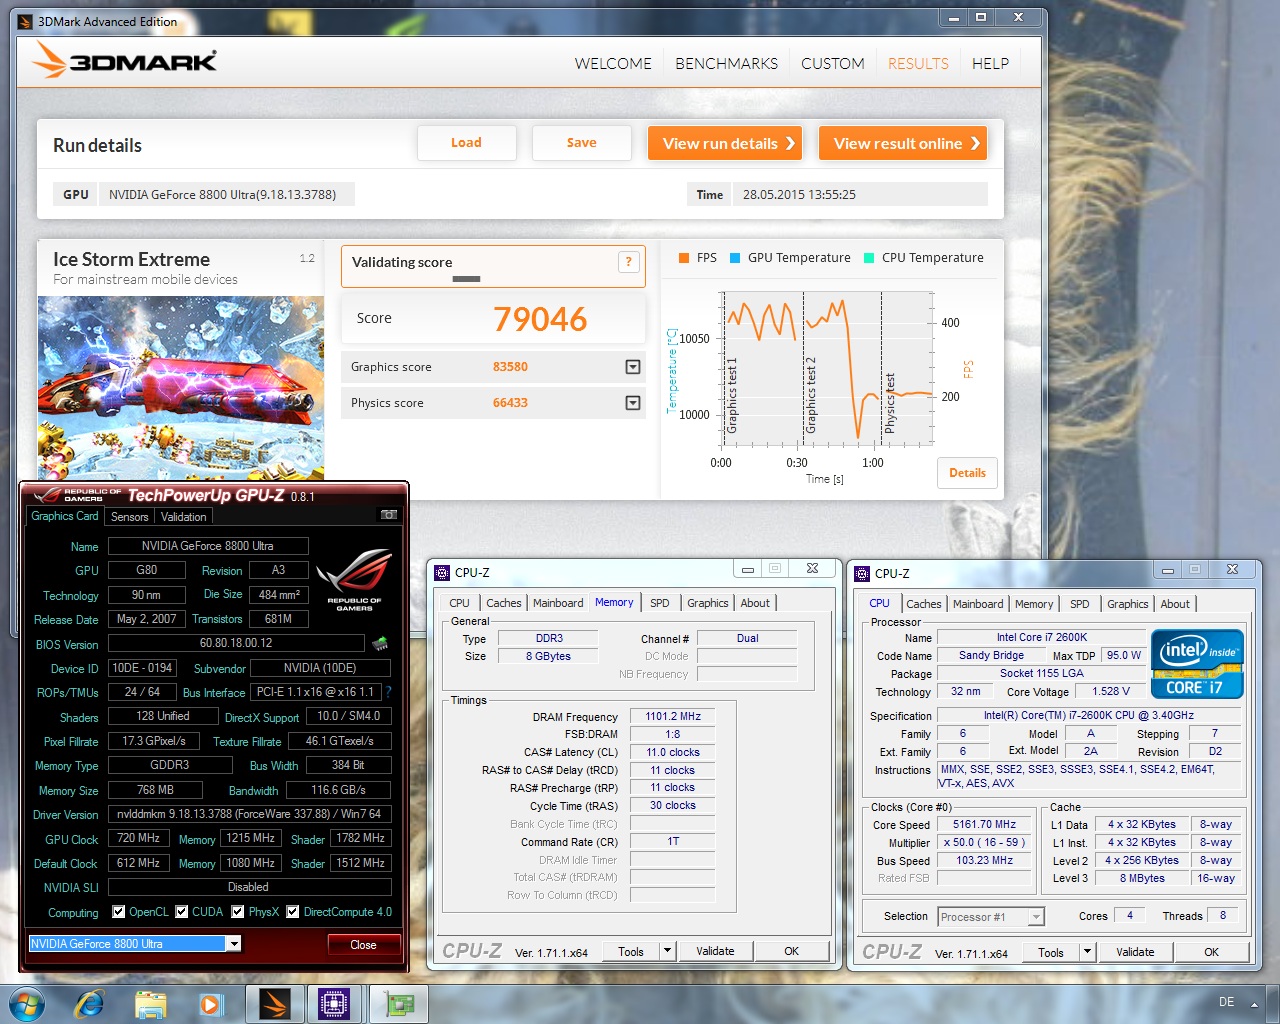
Task: Switch to CPU-Z taskbar icon
Action: click(x=334, y=1004)
